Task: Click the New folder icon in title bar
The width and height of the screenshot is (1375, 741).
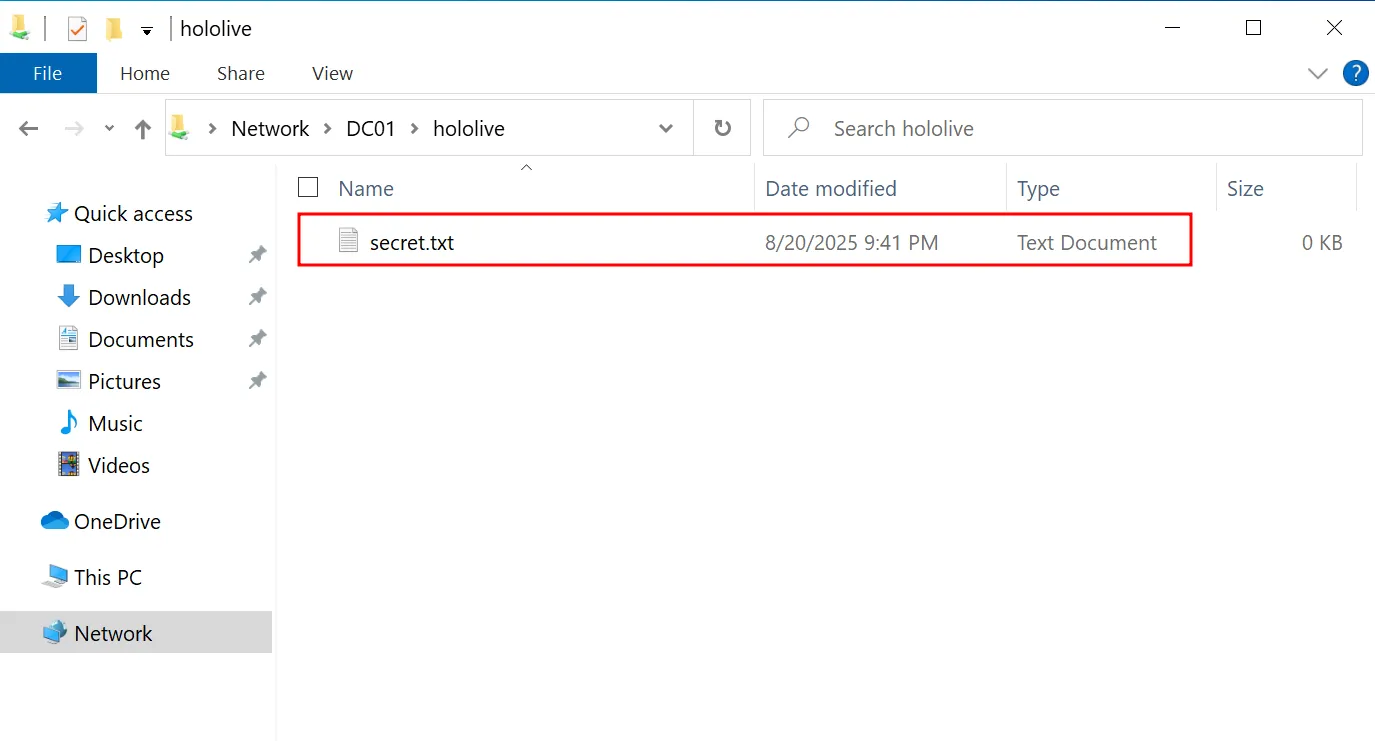Action: (x=114, y=29)
